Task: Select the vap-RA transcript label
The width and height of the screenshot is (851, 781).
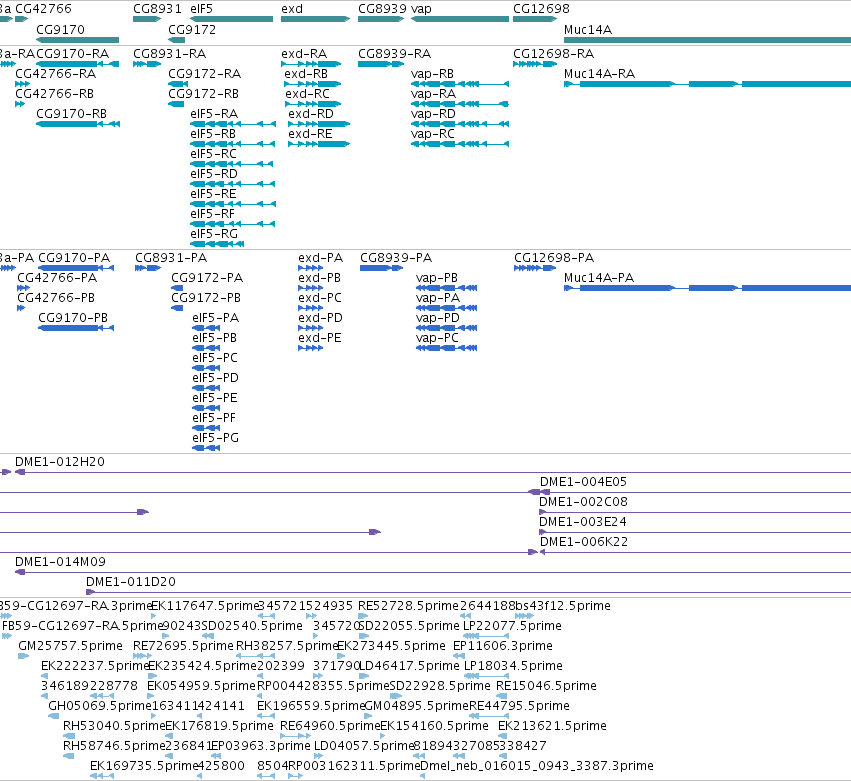Action: coord(433,94)
